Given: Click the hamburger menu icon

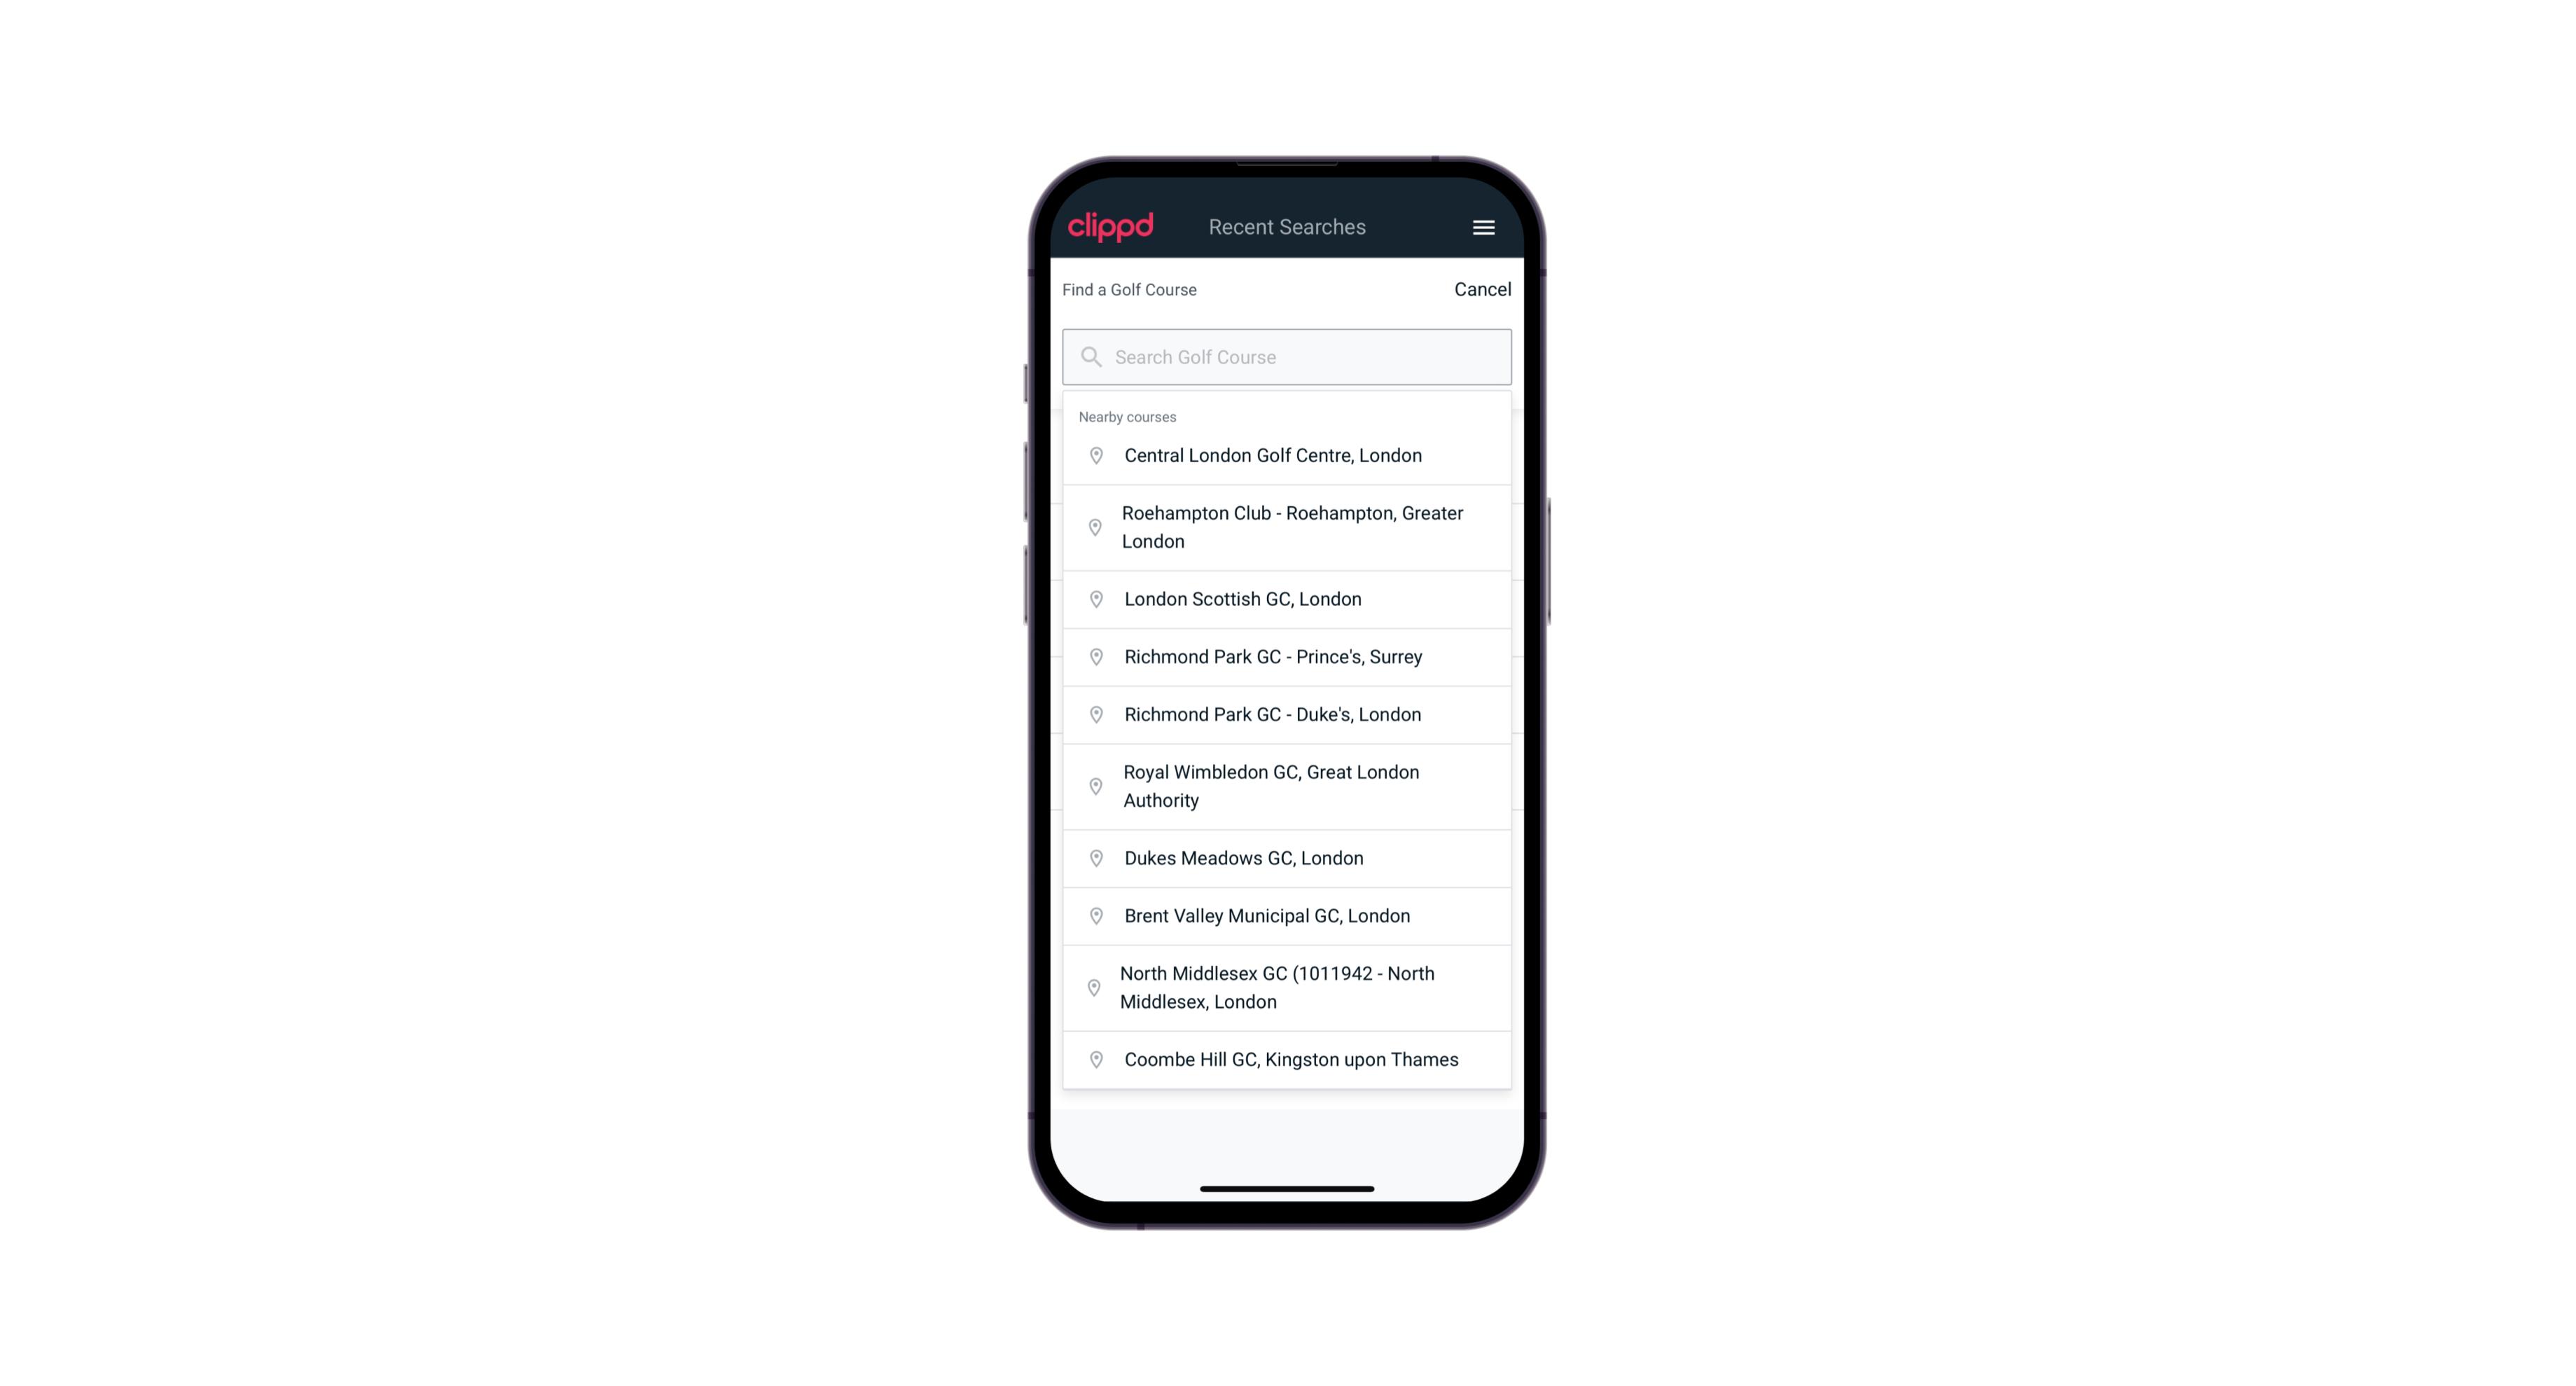Looking at the screenshot, I should (x=1483, y=227).
